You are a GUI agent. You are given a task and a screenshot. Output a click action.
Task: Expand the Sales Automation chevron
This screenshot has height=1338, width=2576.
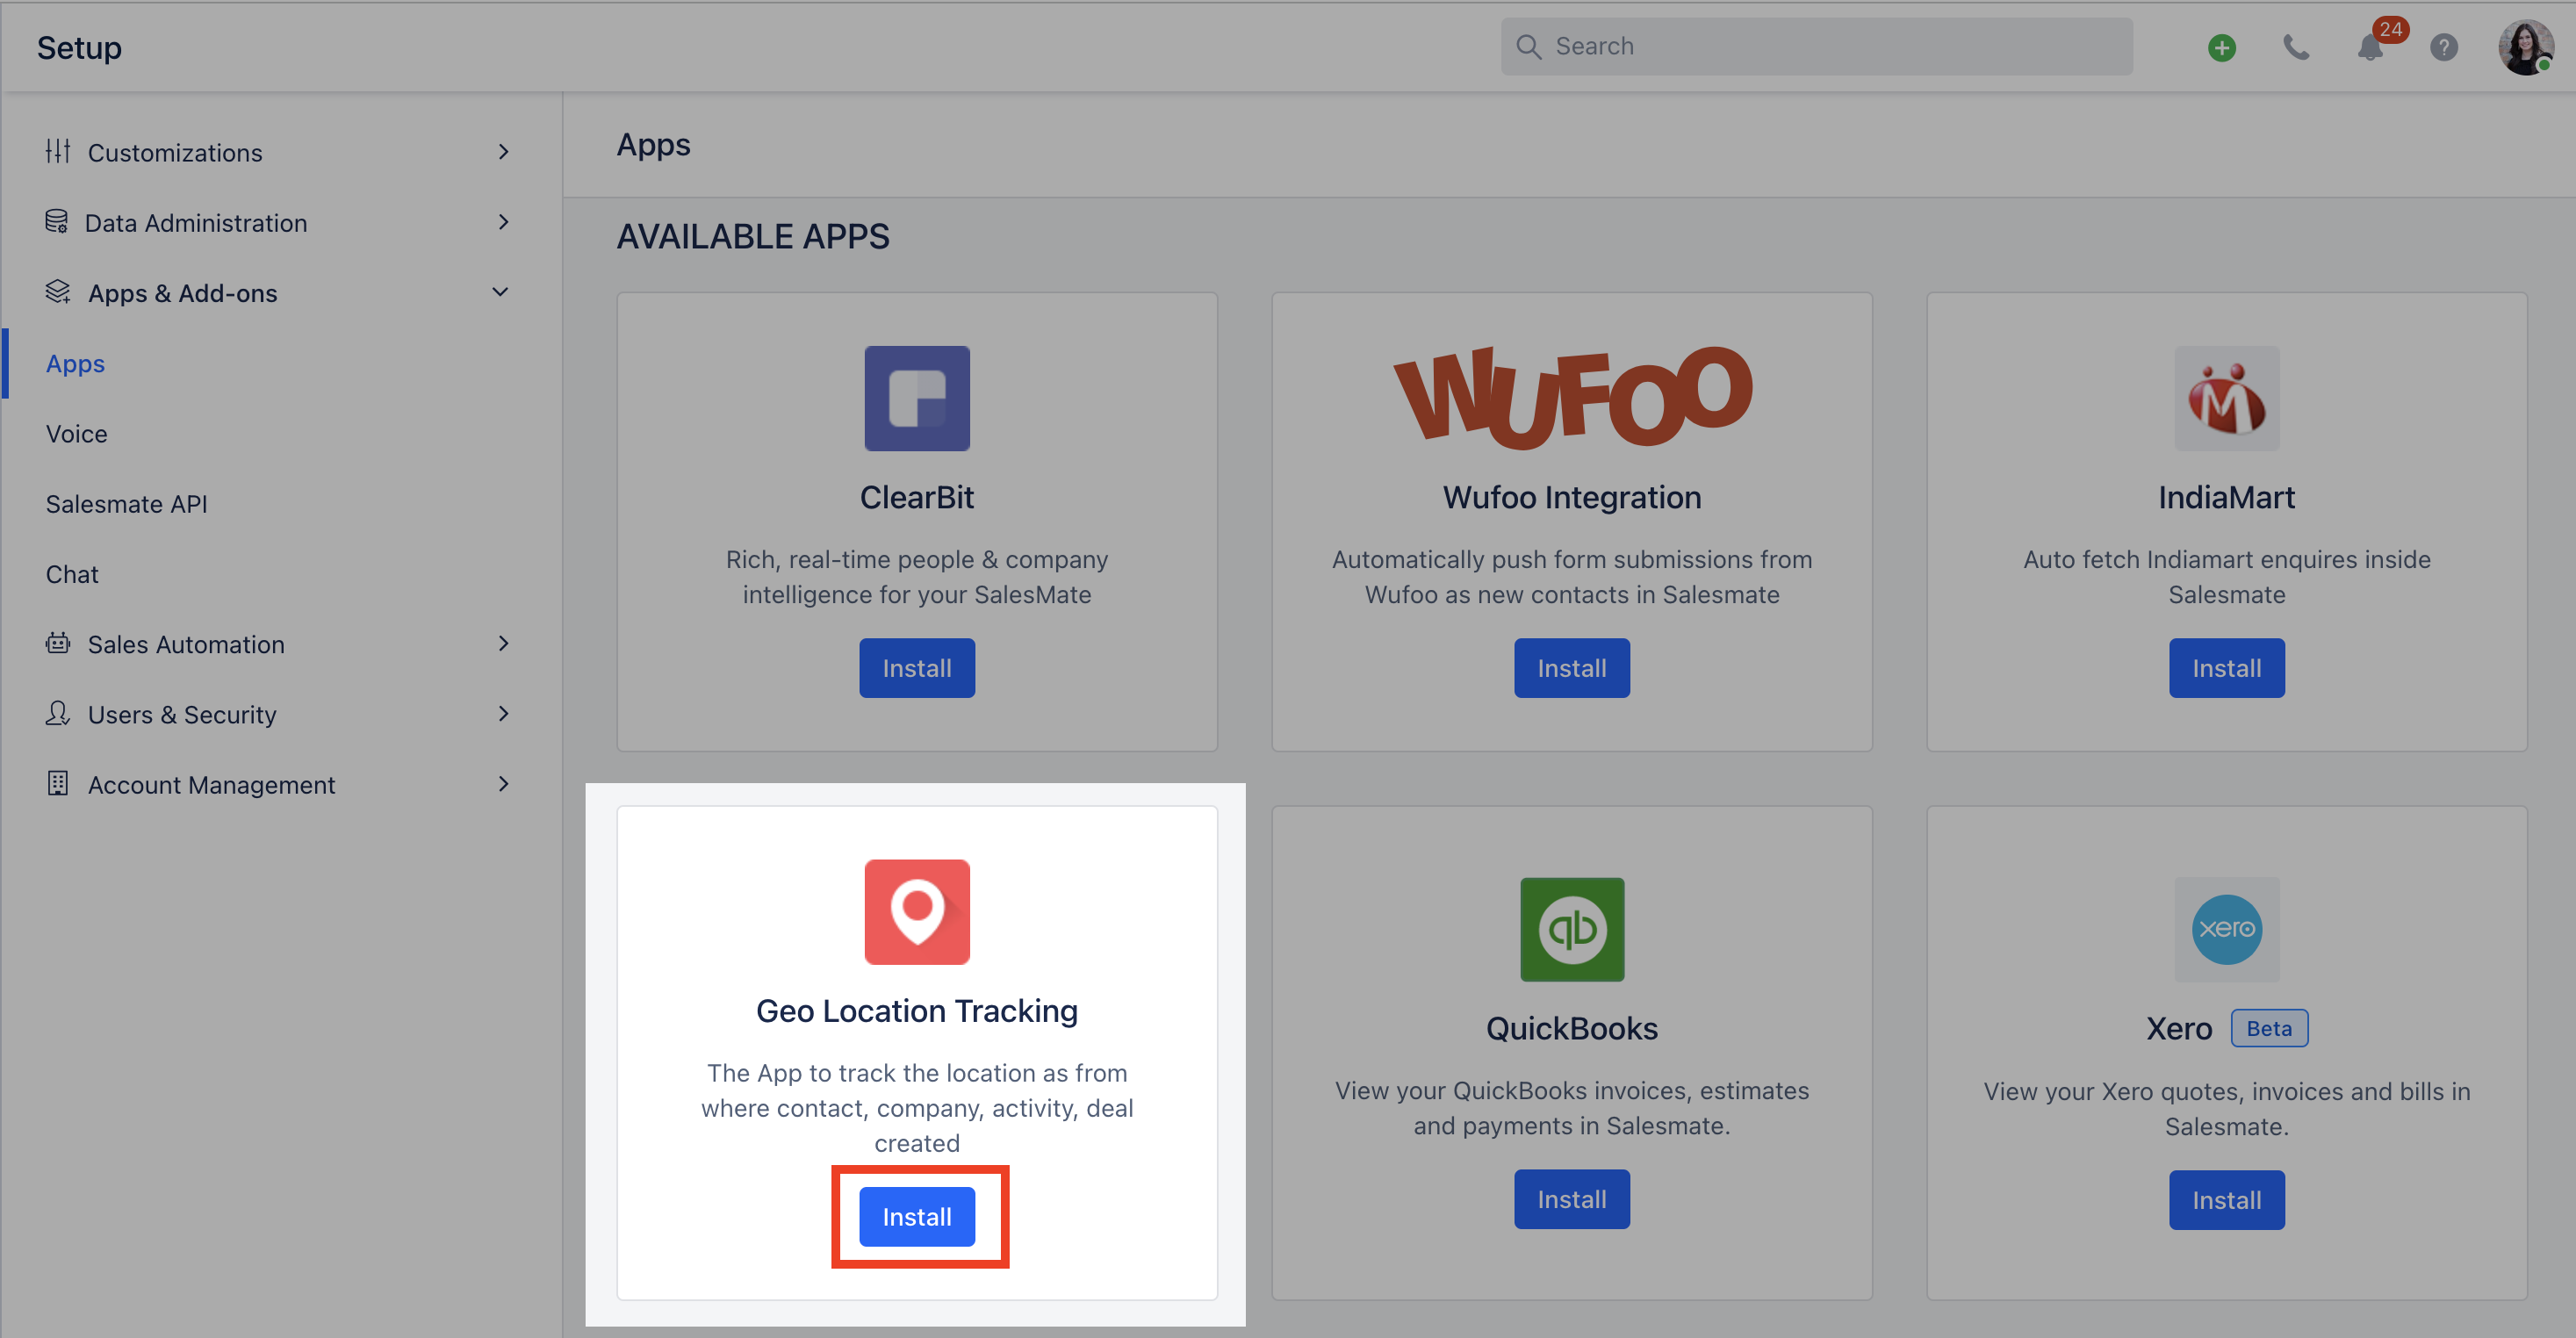pyautogui.click(x=503, y=643)
